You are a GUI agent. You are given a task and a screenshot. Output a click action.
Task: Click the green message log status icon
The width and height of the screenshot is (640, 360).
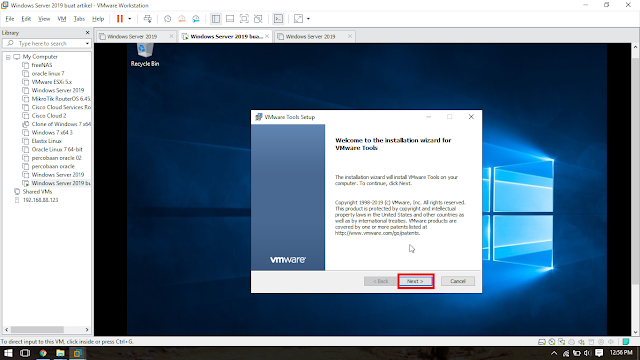pos(626,342)
